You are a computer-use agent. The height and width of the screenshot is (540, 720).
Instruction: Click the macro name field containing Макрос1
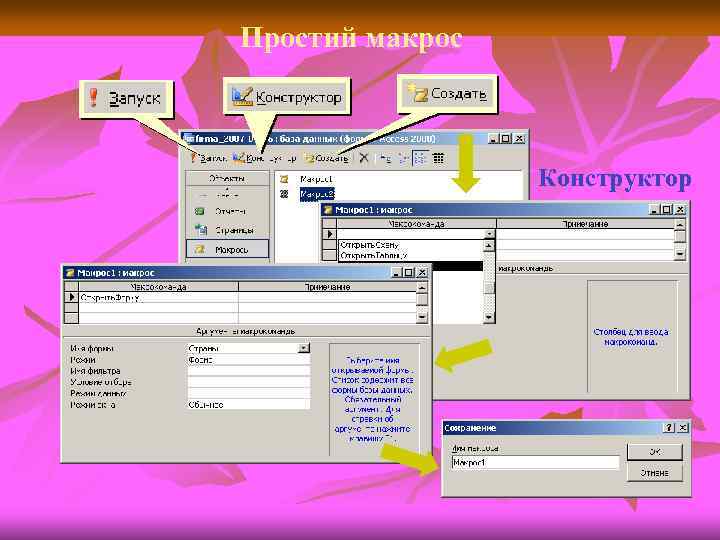pos(535,463)
